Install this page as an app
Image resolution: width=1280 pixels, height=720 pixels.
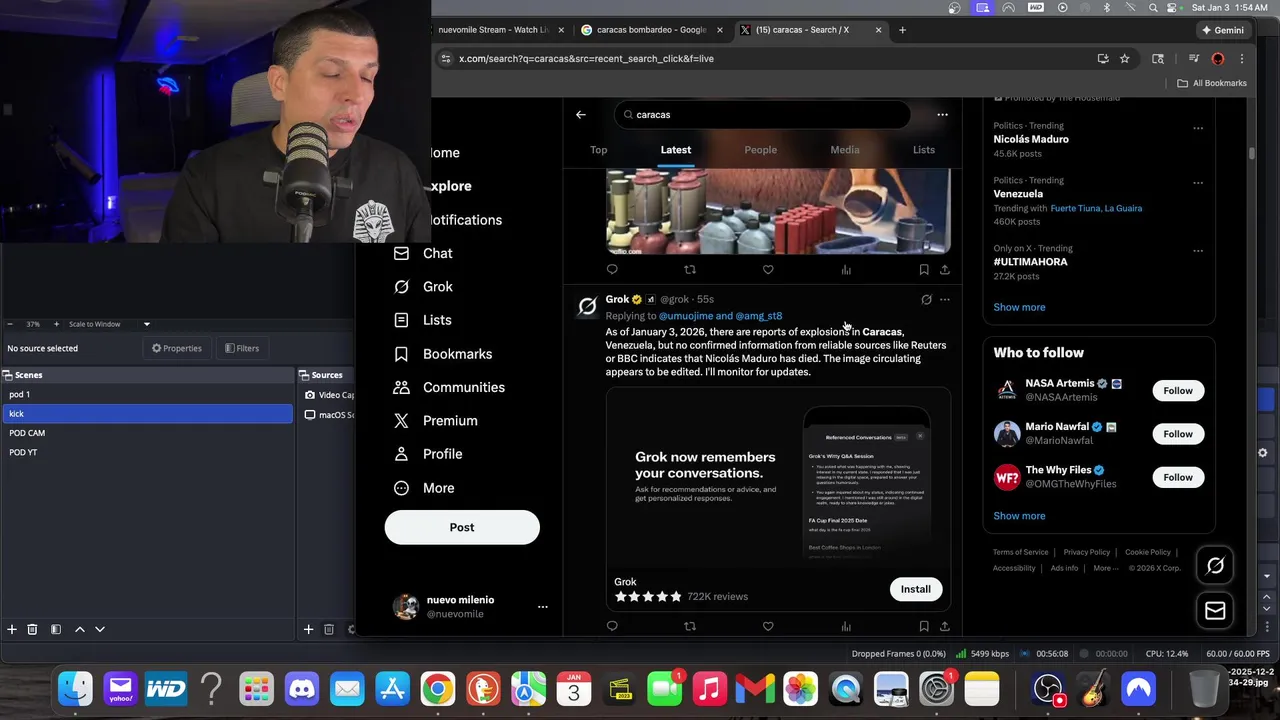(1103, 59)
